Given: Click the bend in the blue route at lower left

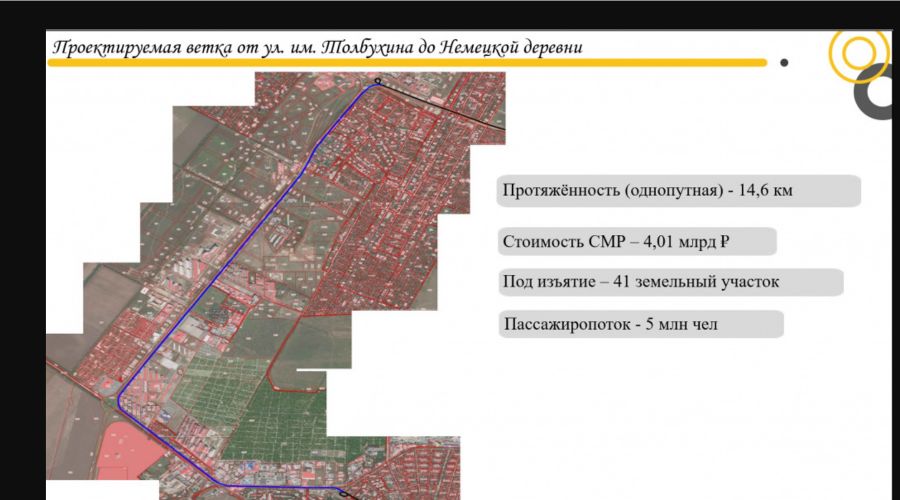Looking at the screenshot, I should 120,398.
